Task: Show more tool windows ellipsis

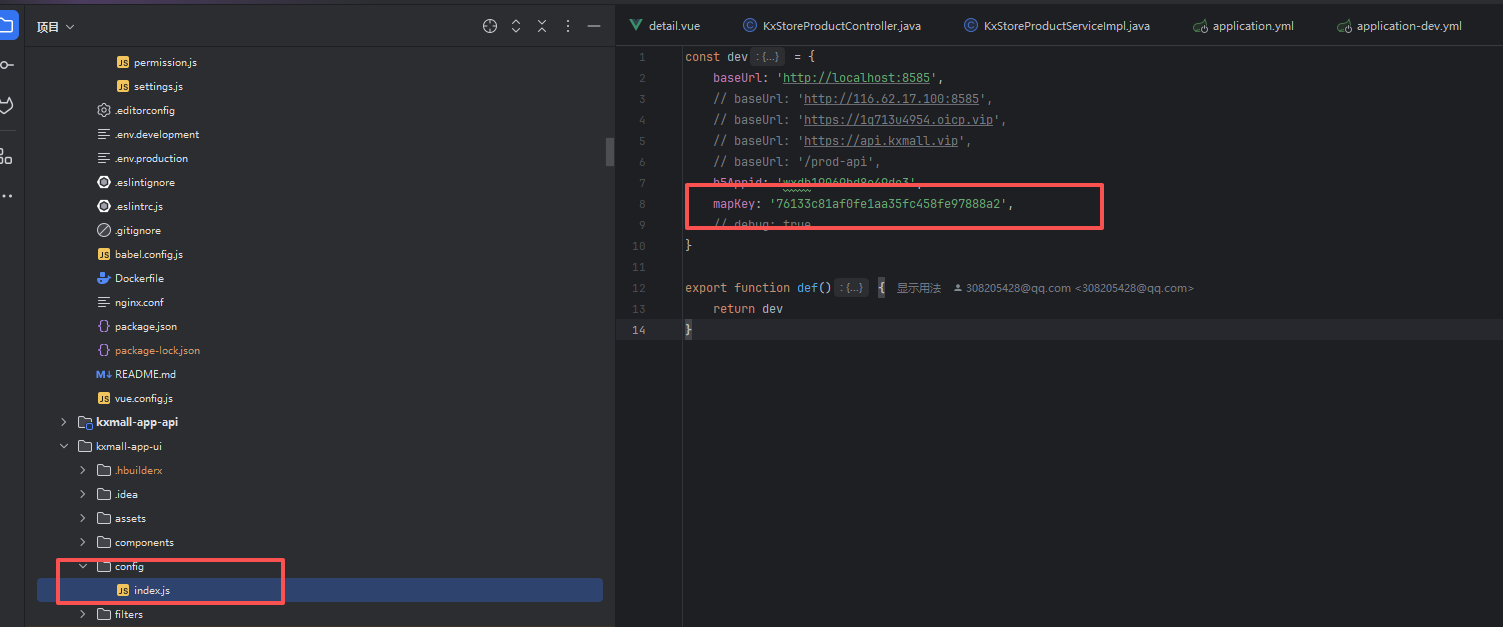Action: click(8, 196)
